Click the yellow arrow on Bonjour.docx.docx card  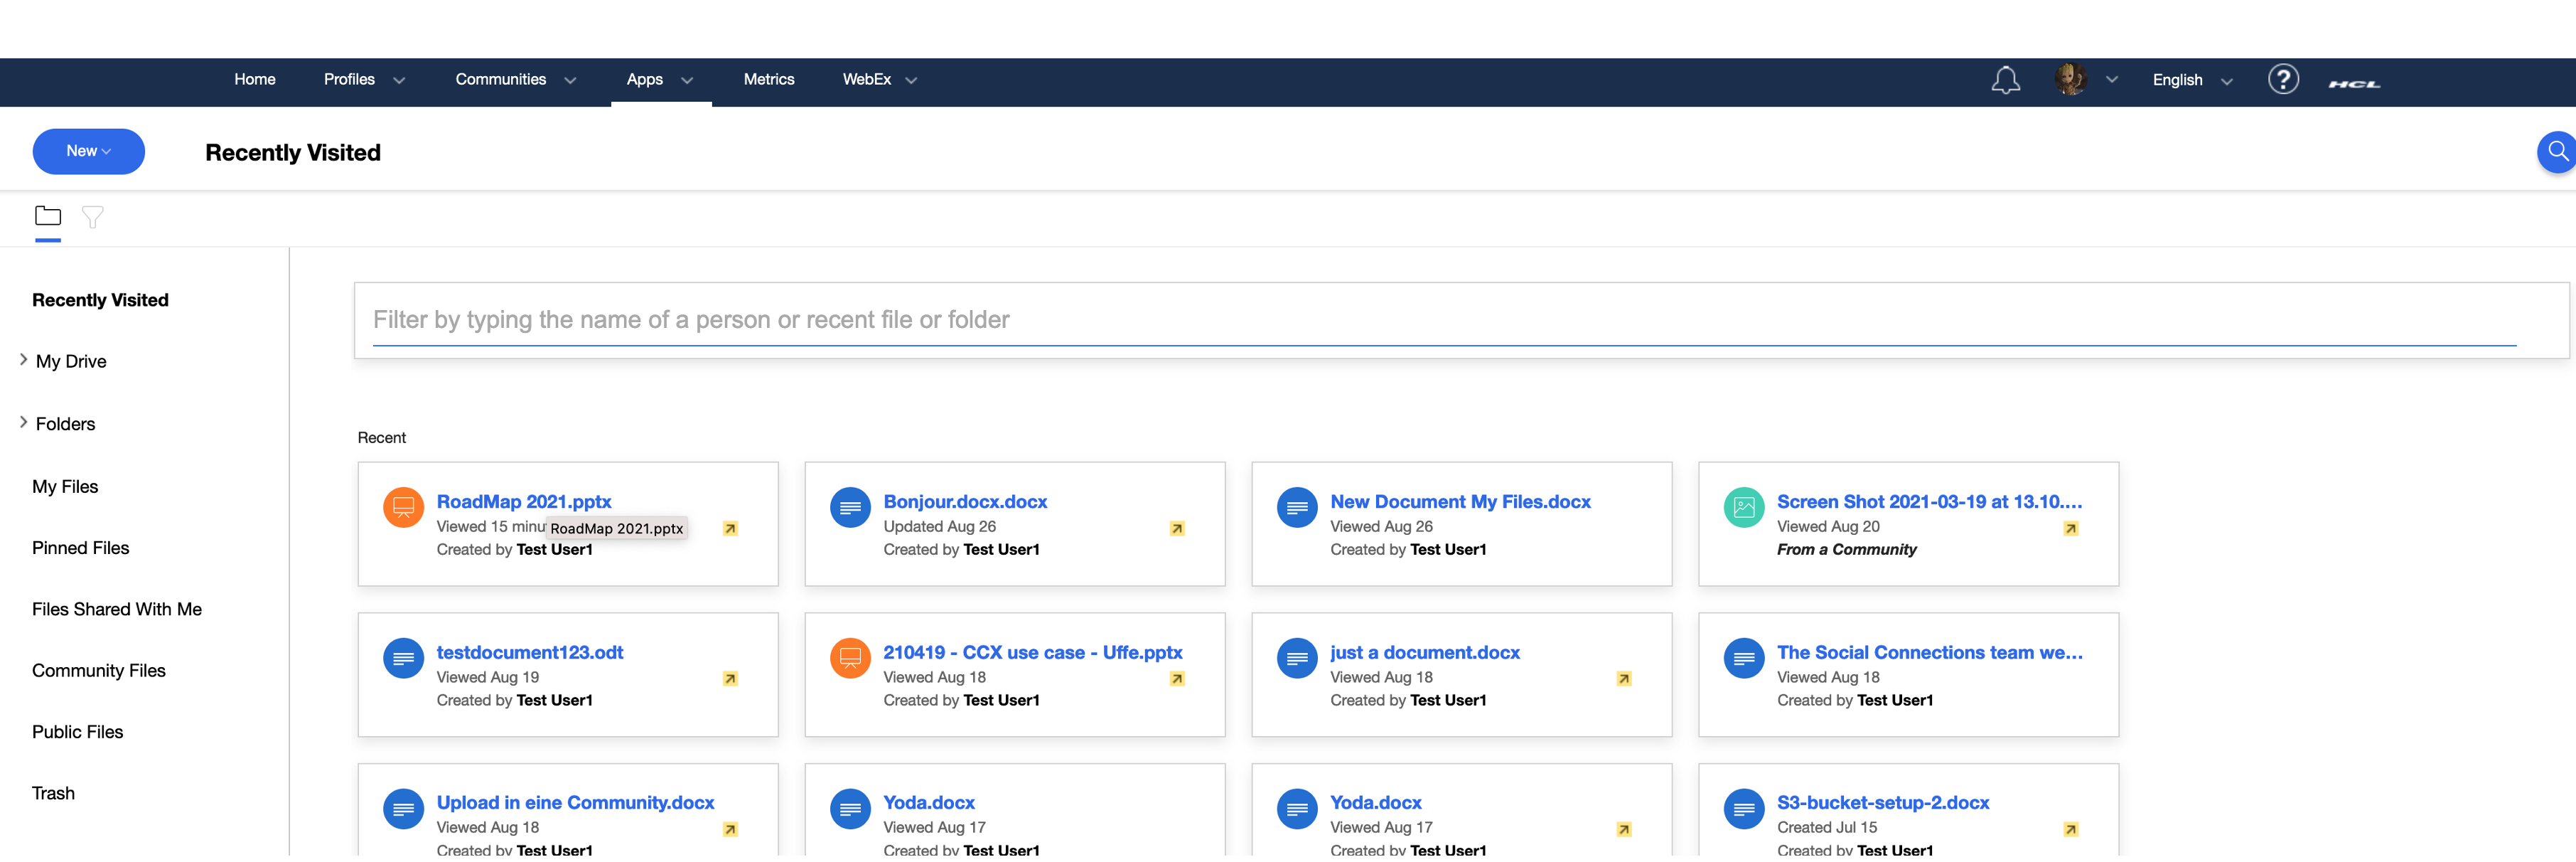1178,529
